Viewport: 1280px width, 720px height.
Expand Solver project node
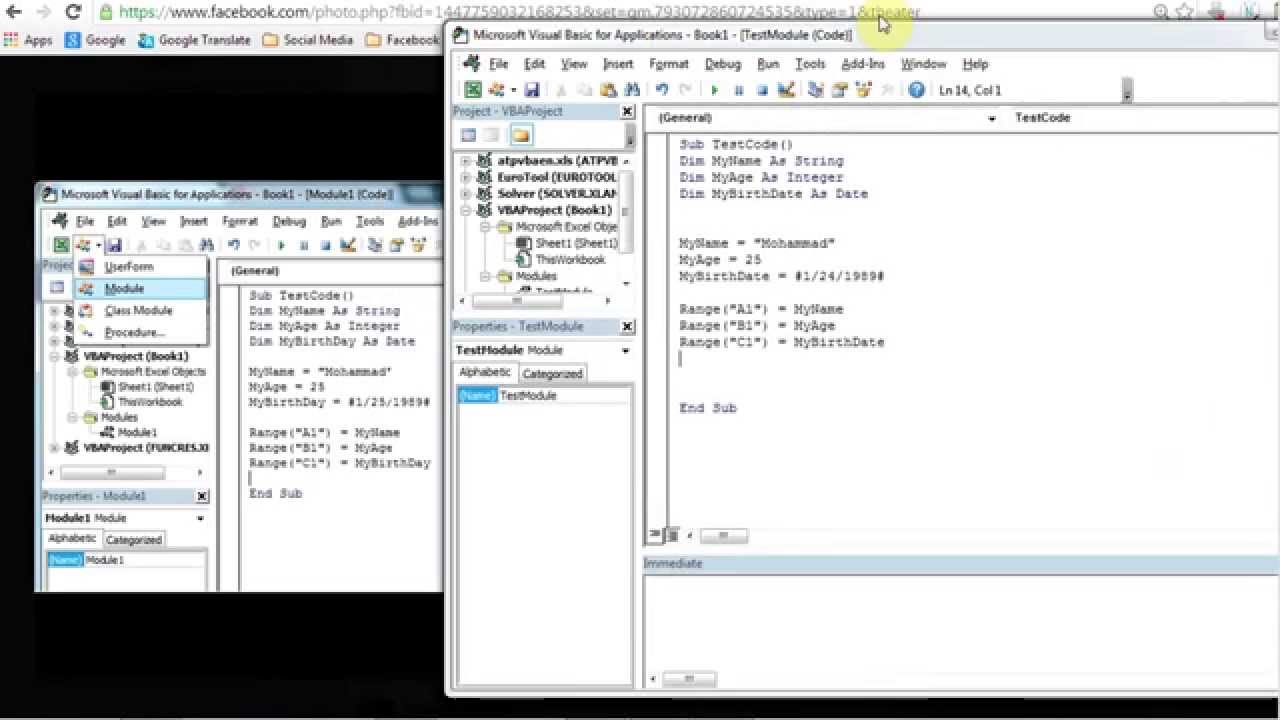coord(466,194)
